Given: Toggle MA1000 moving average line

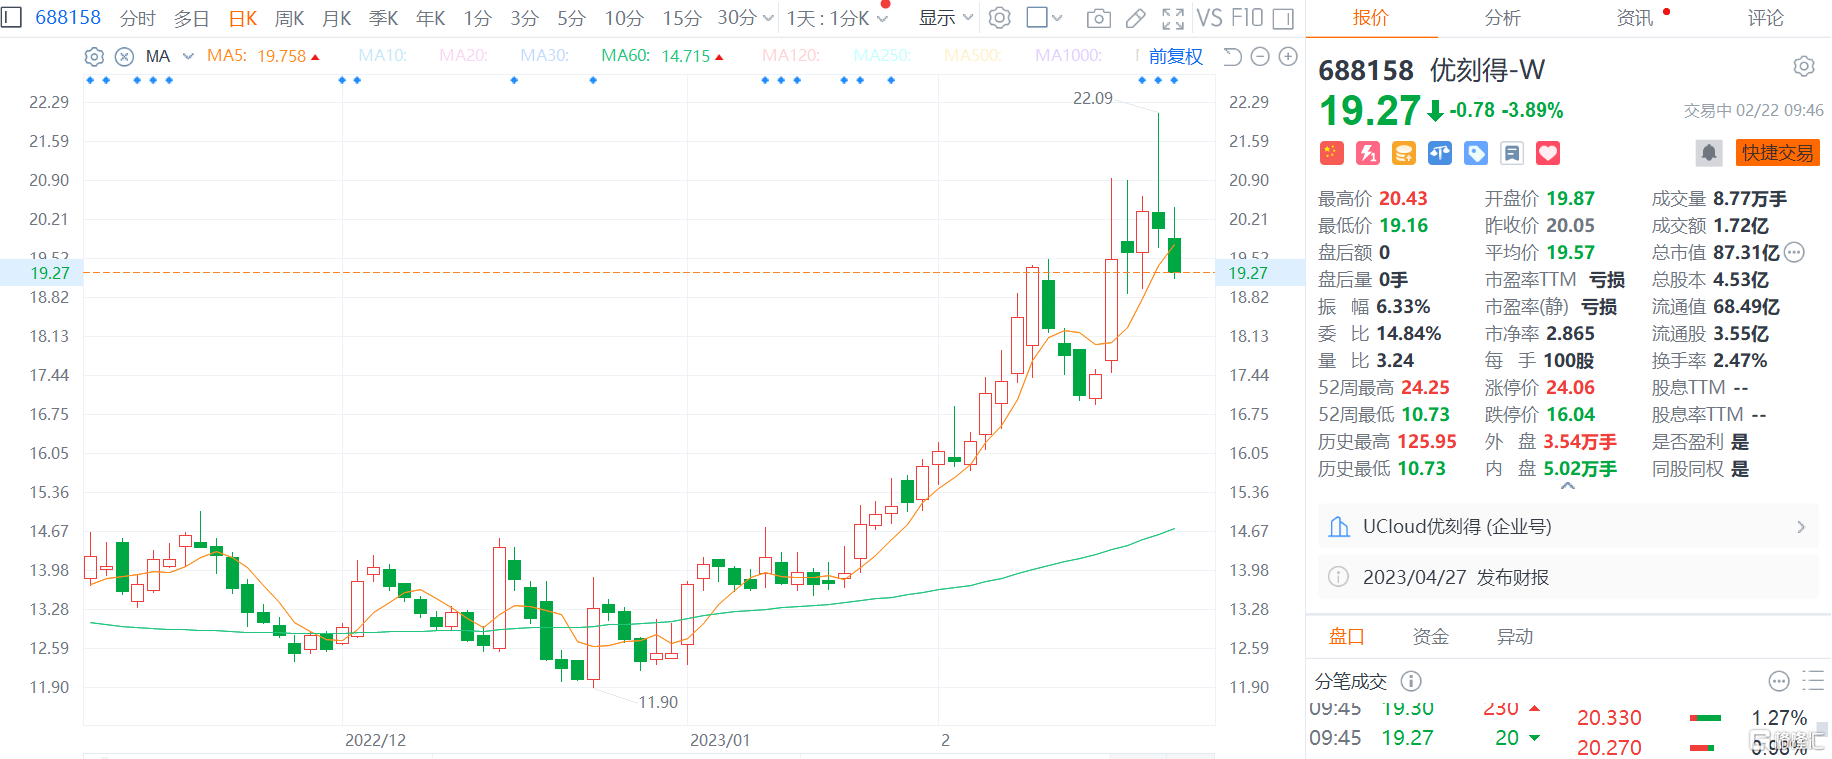Looking at the screenshot, I should click(1069, 56).
